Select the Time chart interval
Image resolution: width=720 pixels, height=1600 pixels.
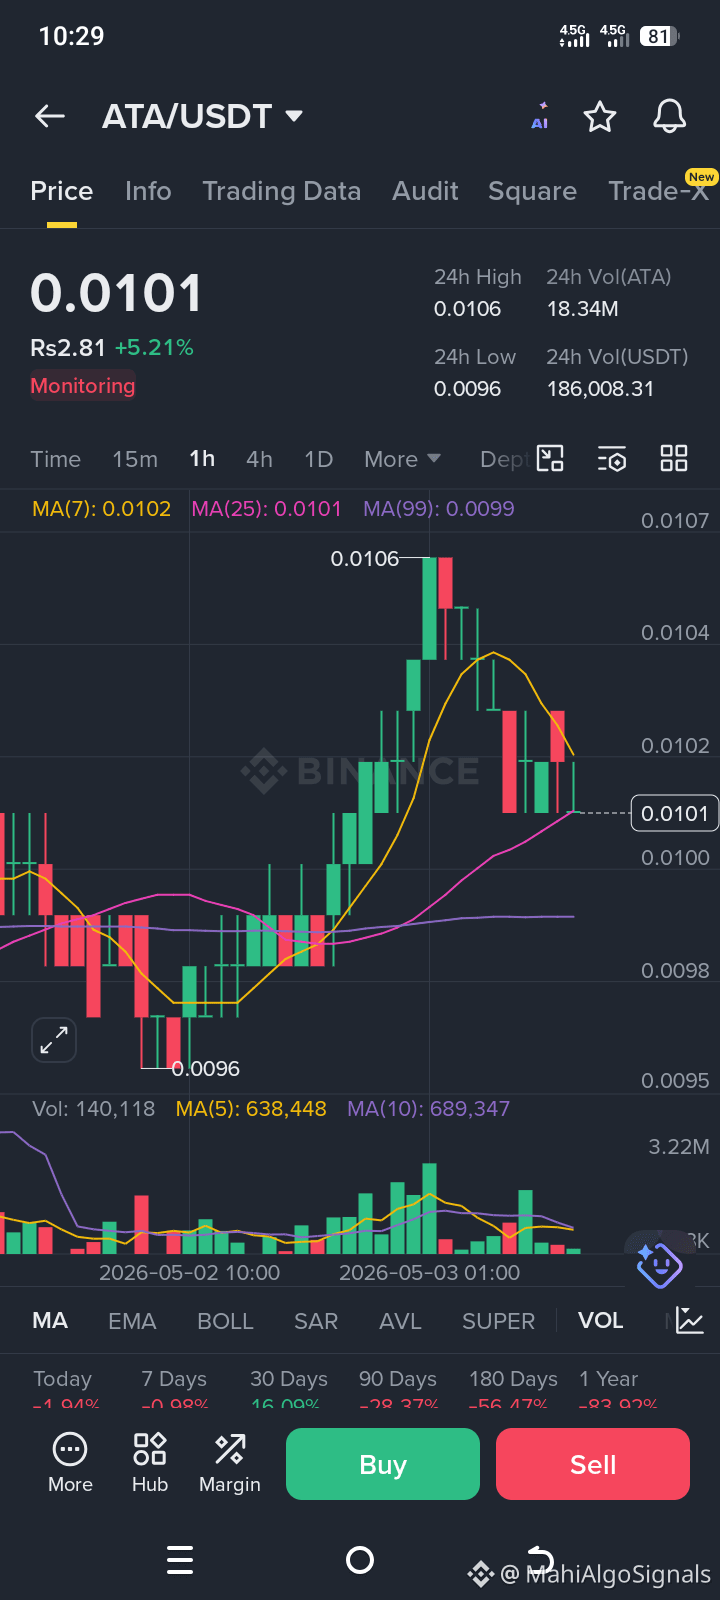(x=55, y=459)
